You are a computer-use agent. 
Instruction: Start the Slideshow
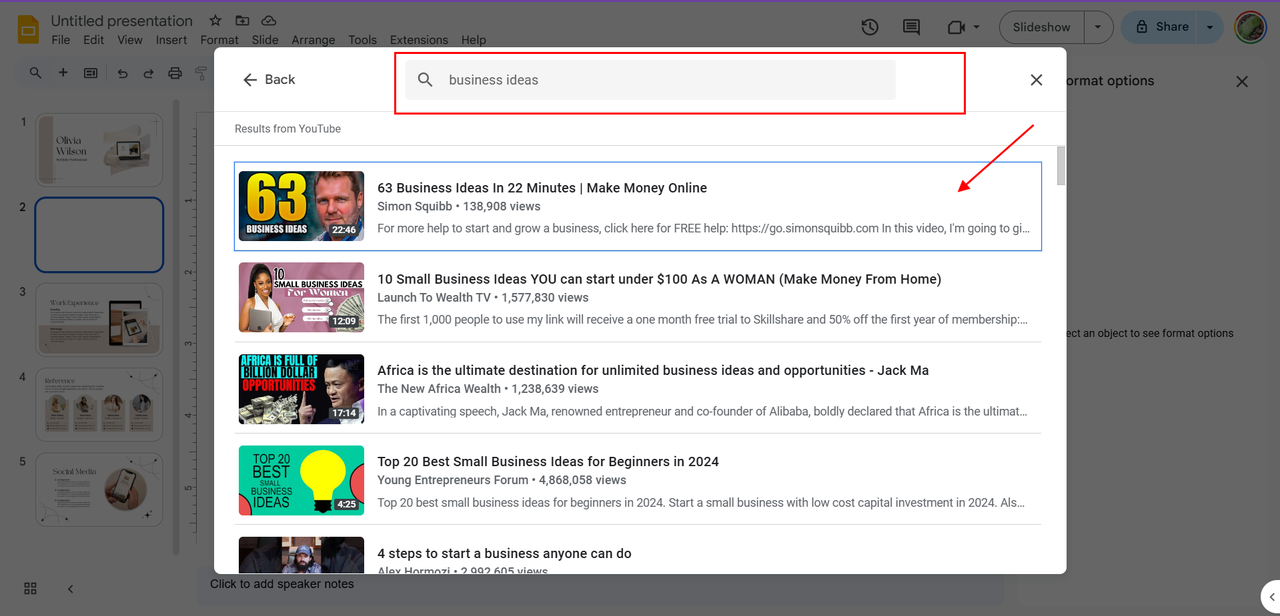[x=1041, y=27]
